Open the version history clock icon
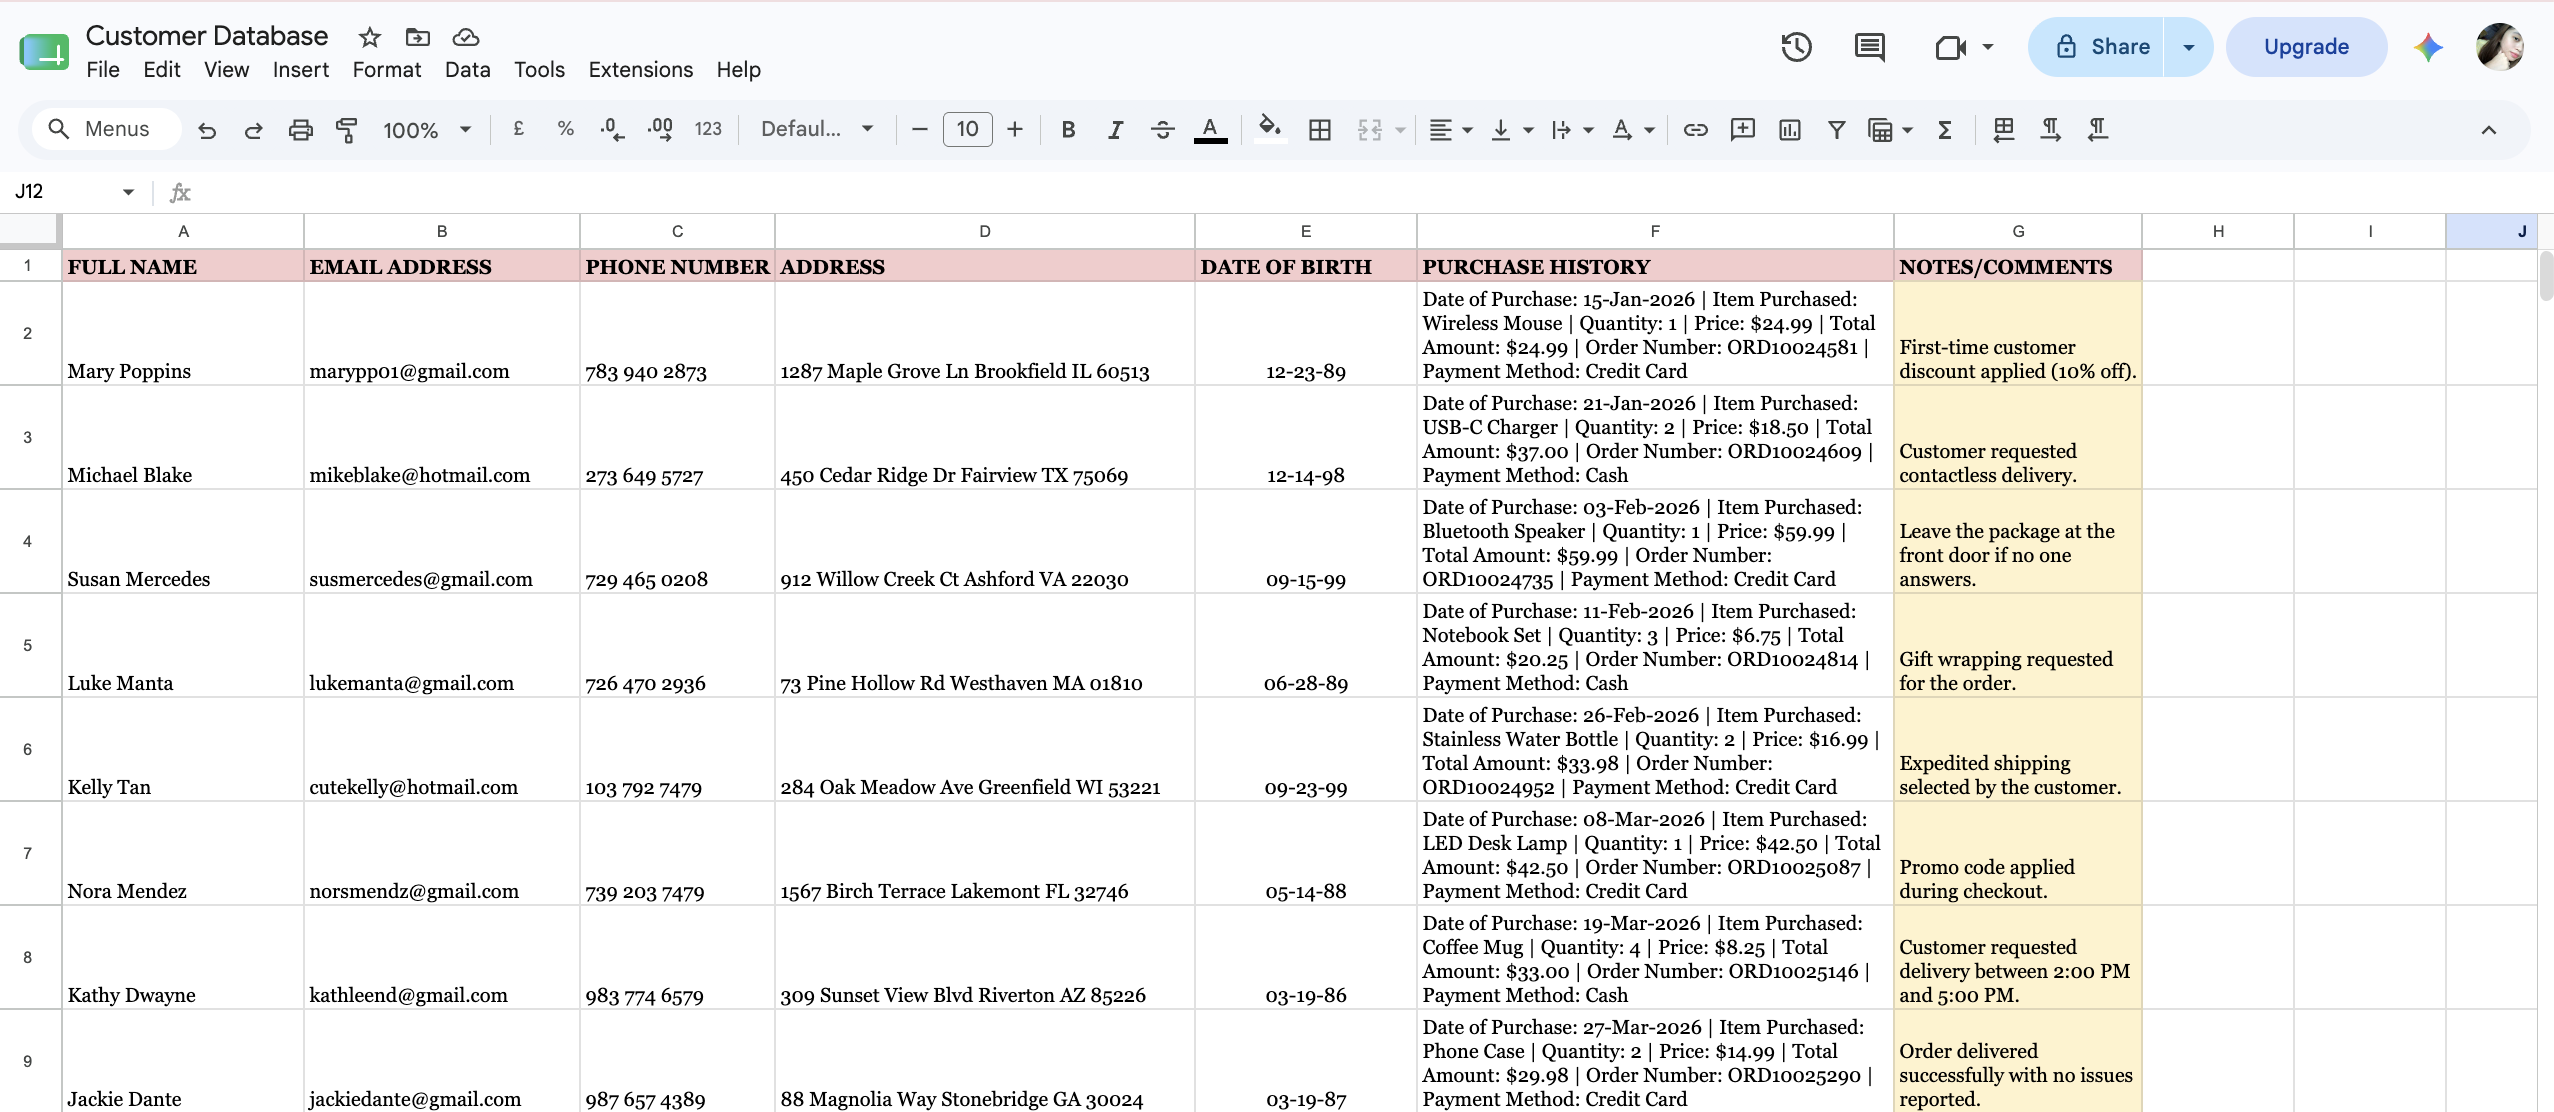This screenshot has height=1112, width=2554. pyautogui.click(x=1796, y=47)
